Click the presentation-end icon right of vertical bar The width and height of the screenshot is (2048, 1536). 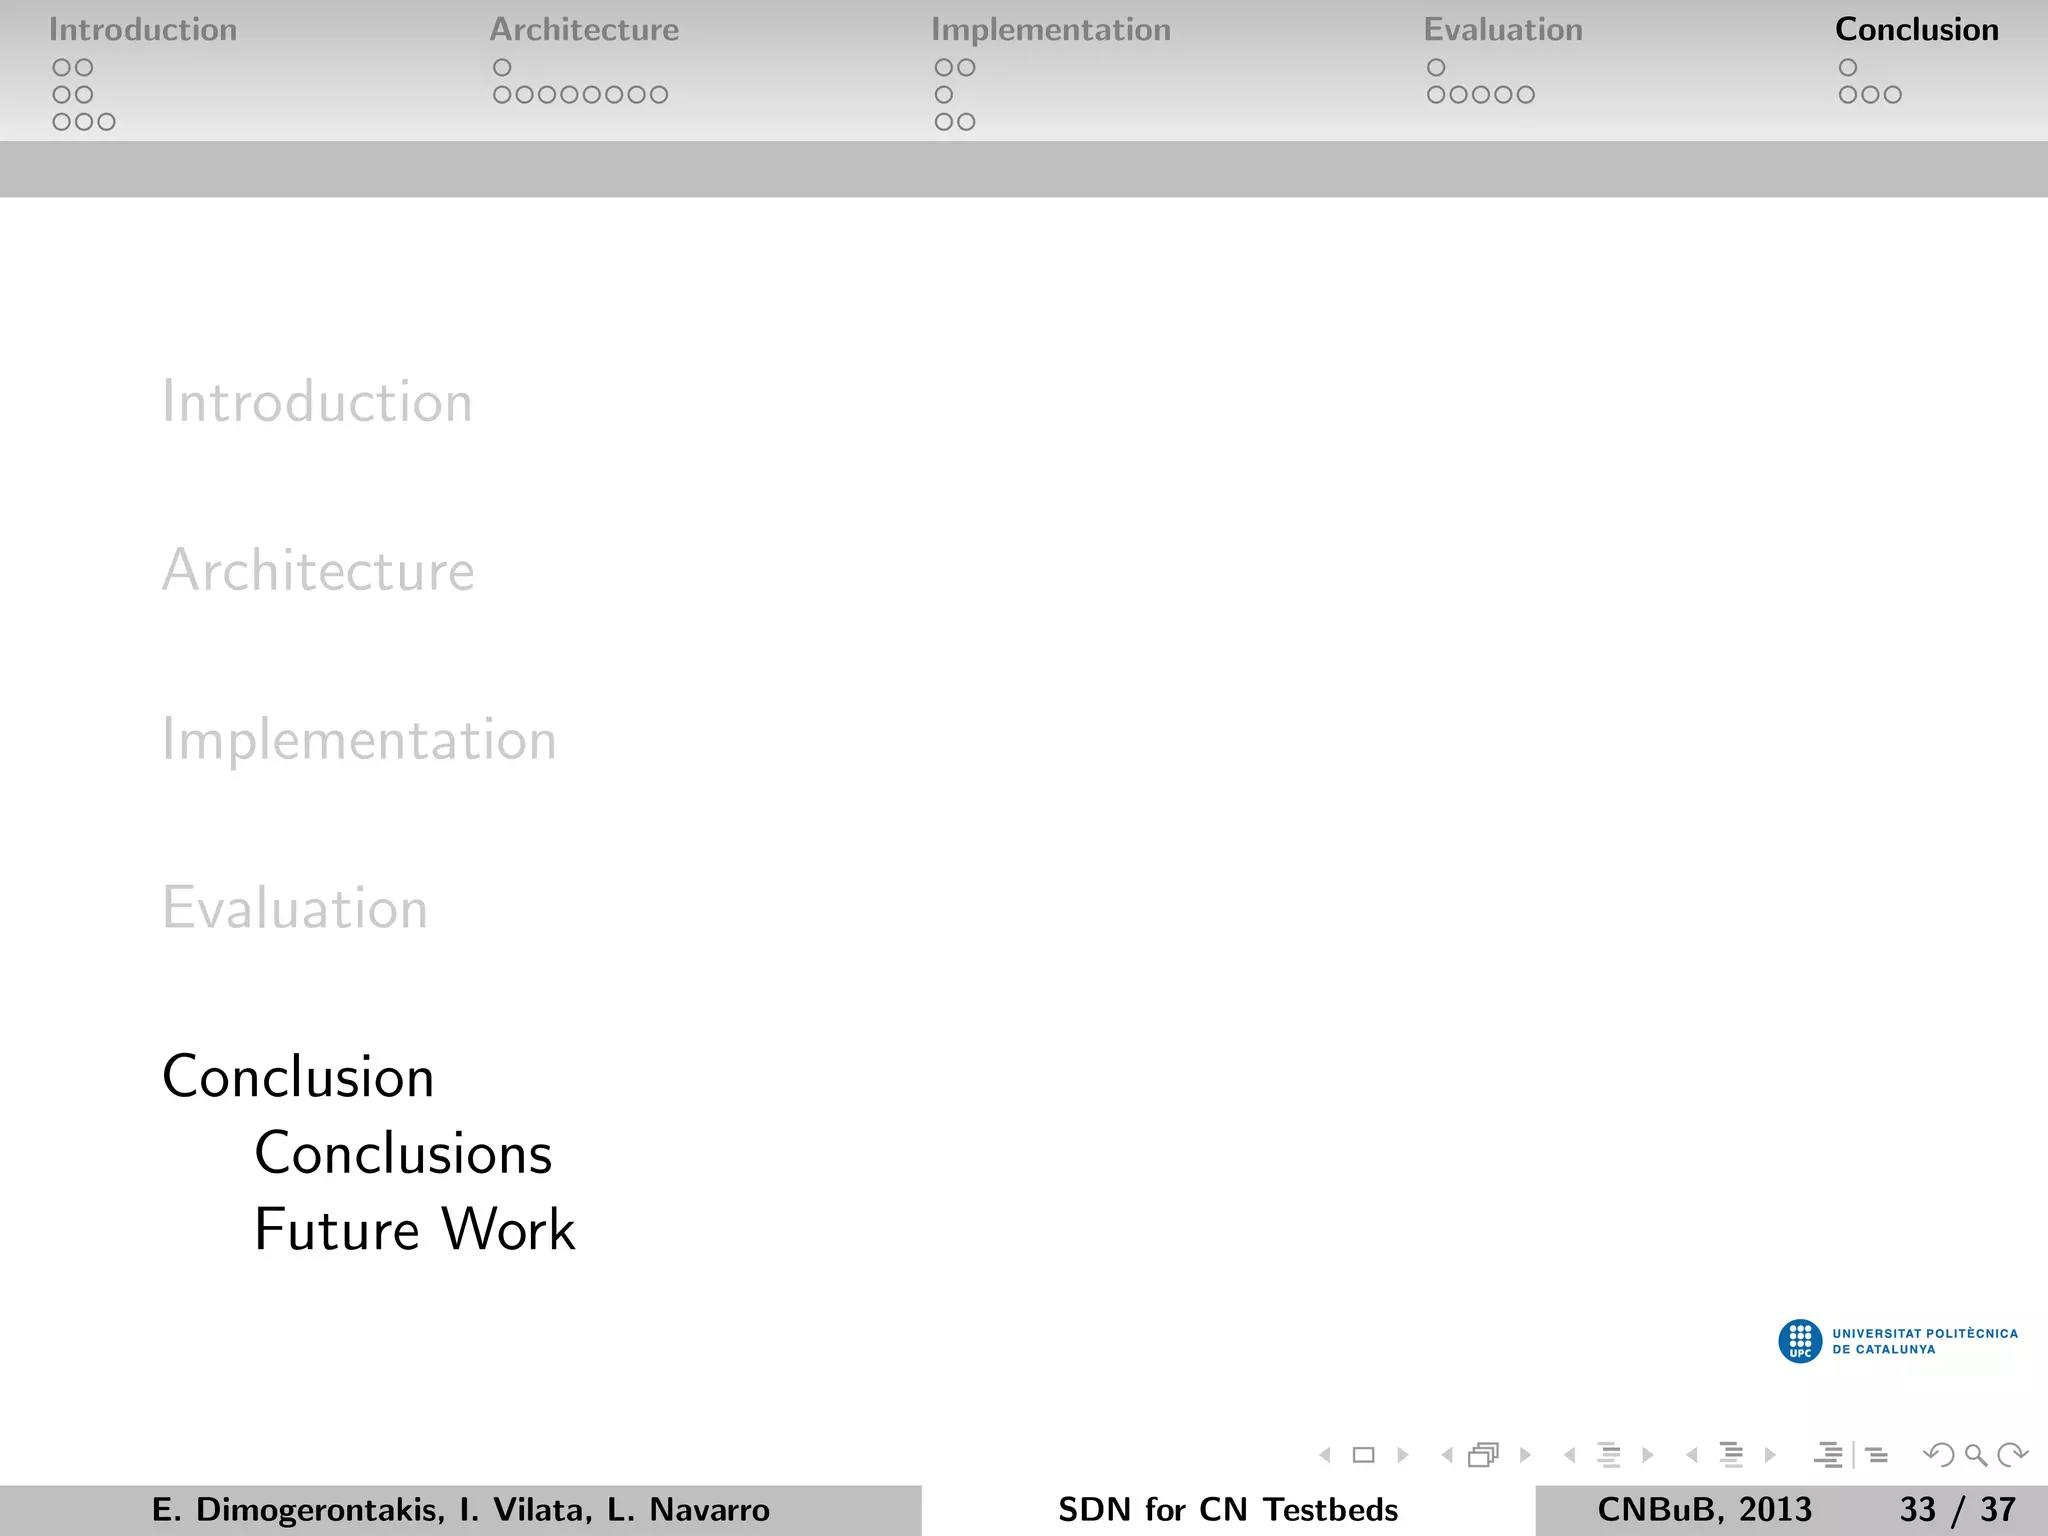coord(1877,1455)
